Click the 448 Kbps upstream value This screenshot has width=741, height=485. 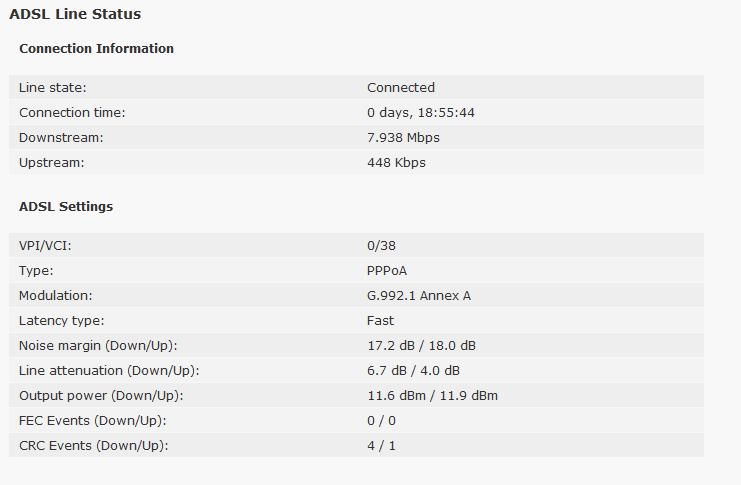(396, 163)
